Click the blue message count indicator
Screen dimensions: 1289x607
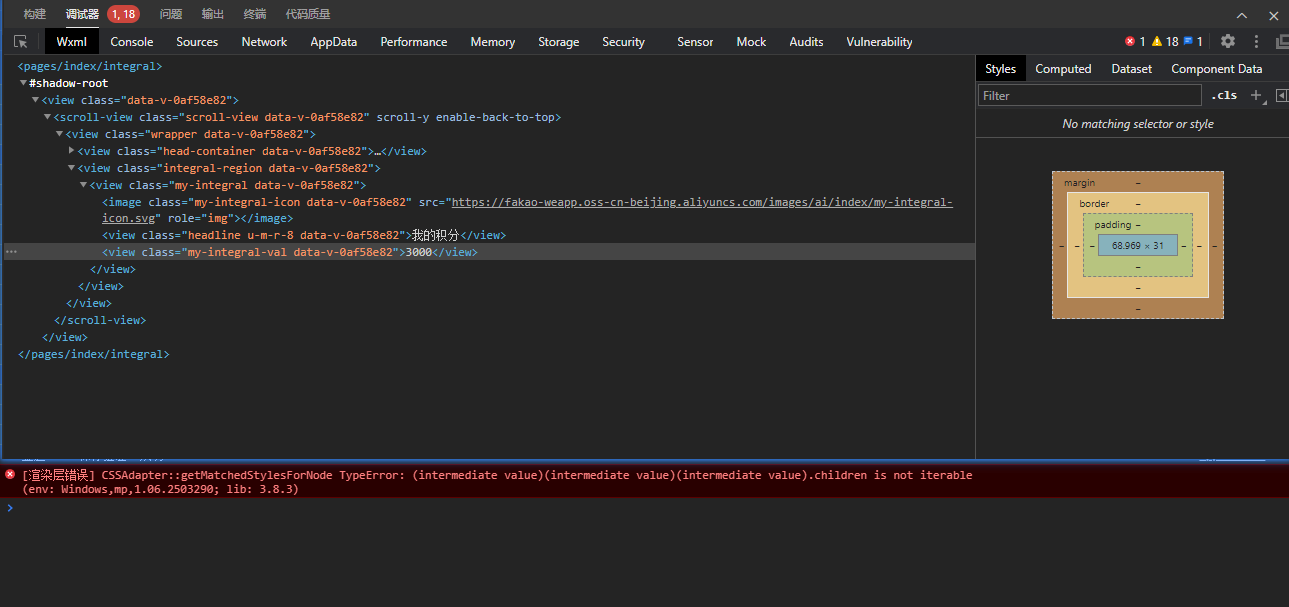[x=1193, y=41]
